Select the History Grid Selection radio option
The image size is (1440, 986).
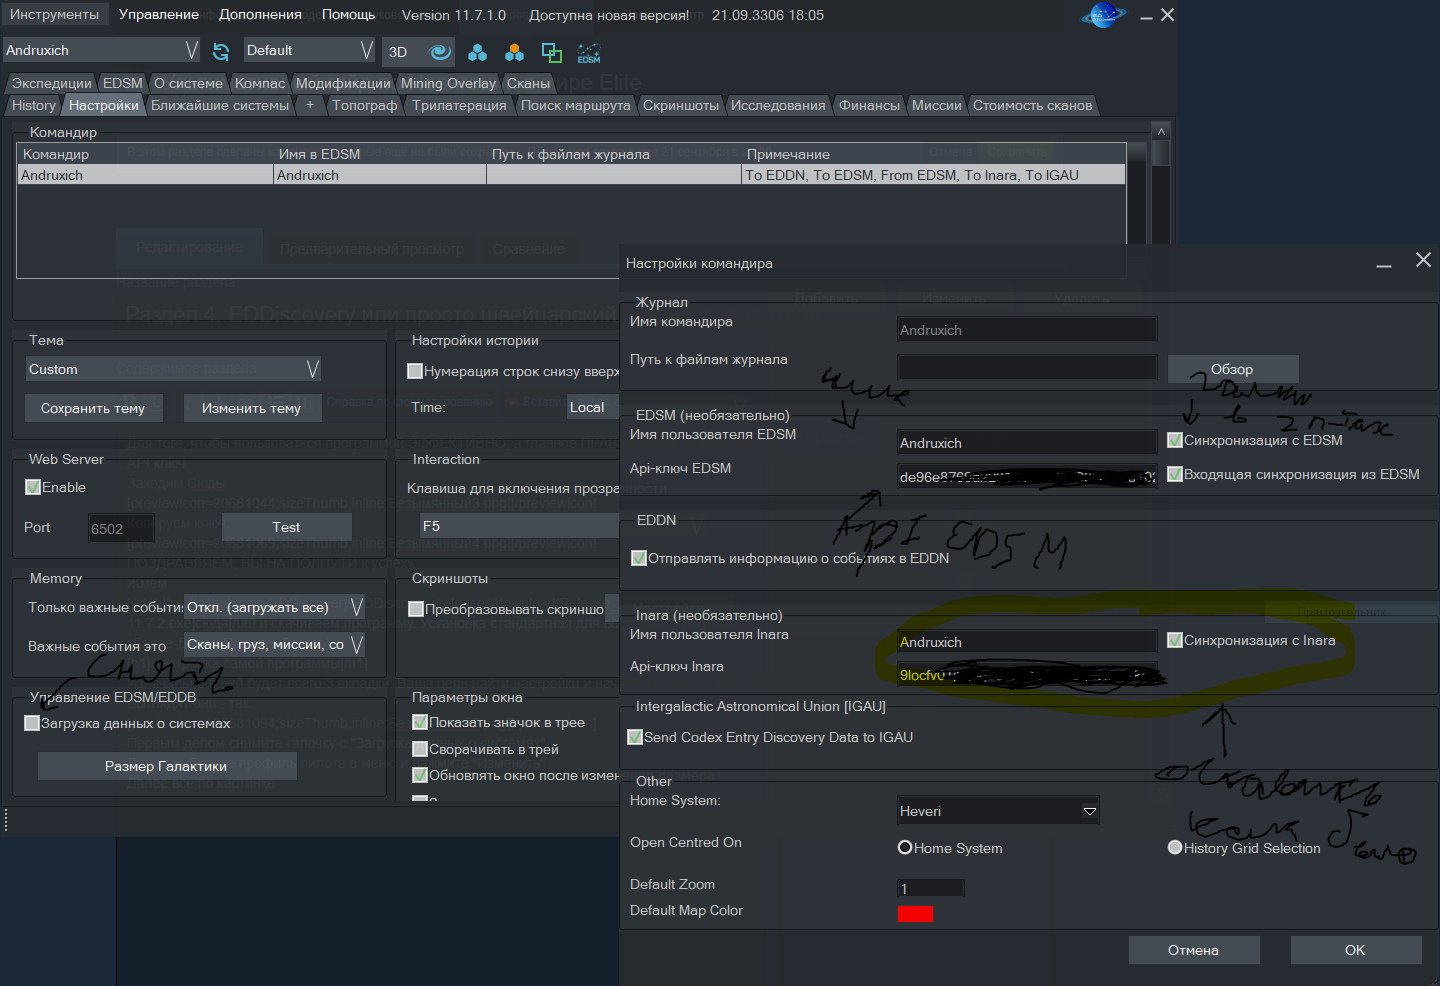(x=1175, y=848)
